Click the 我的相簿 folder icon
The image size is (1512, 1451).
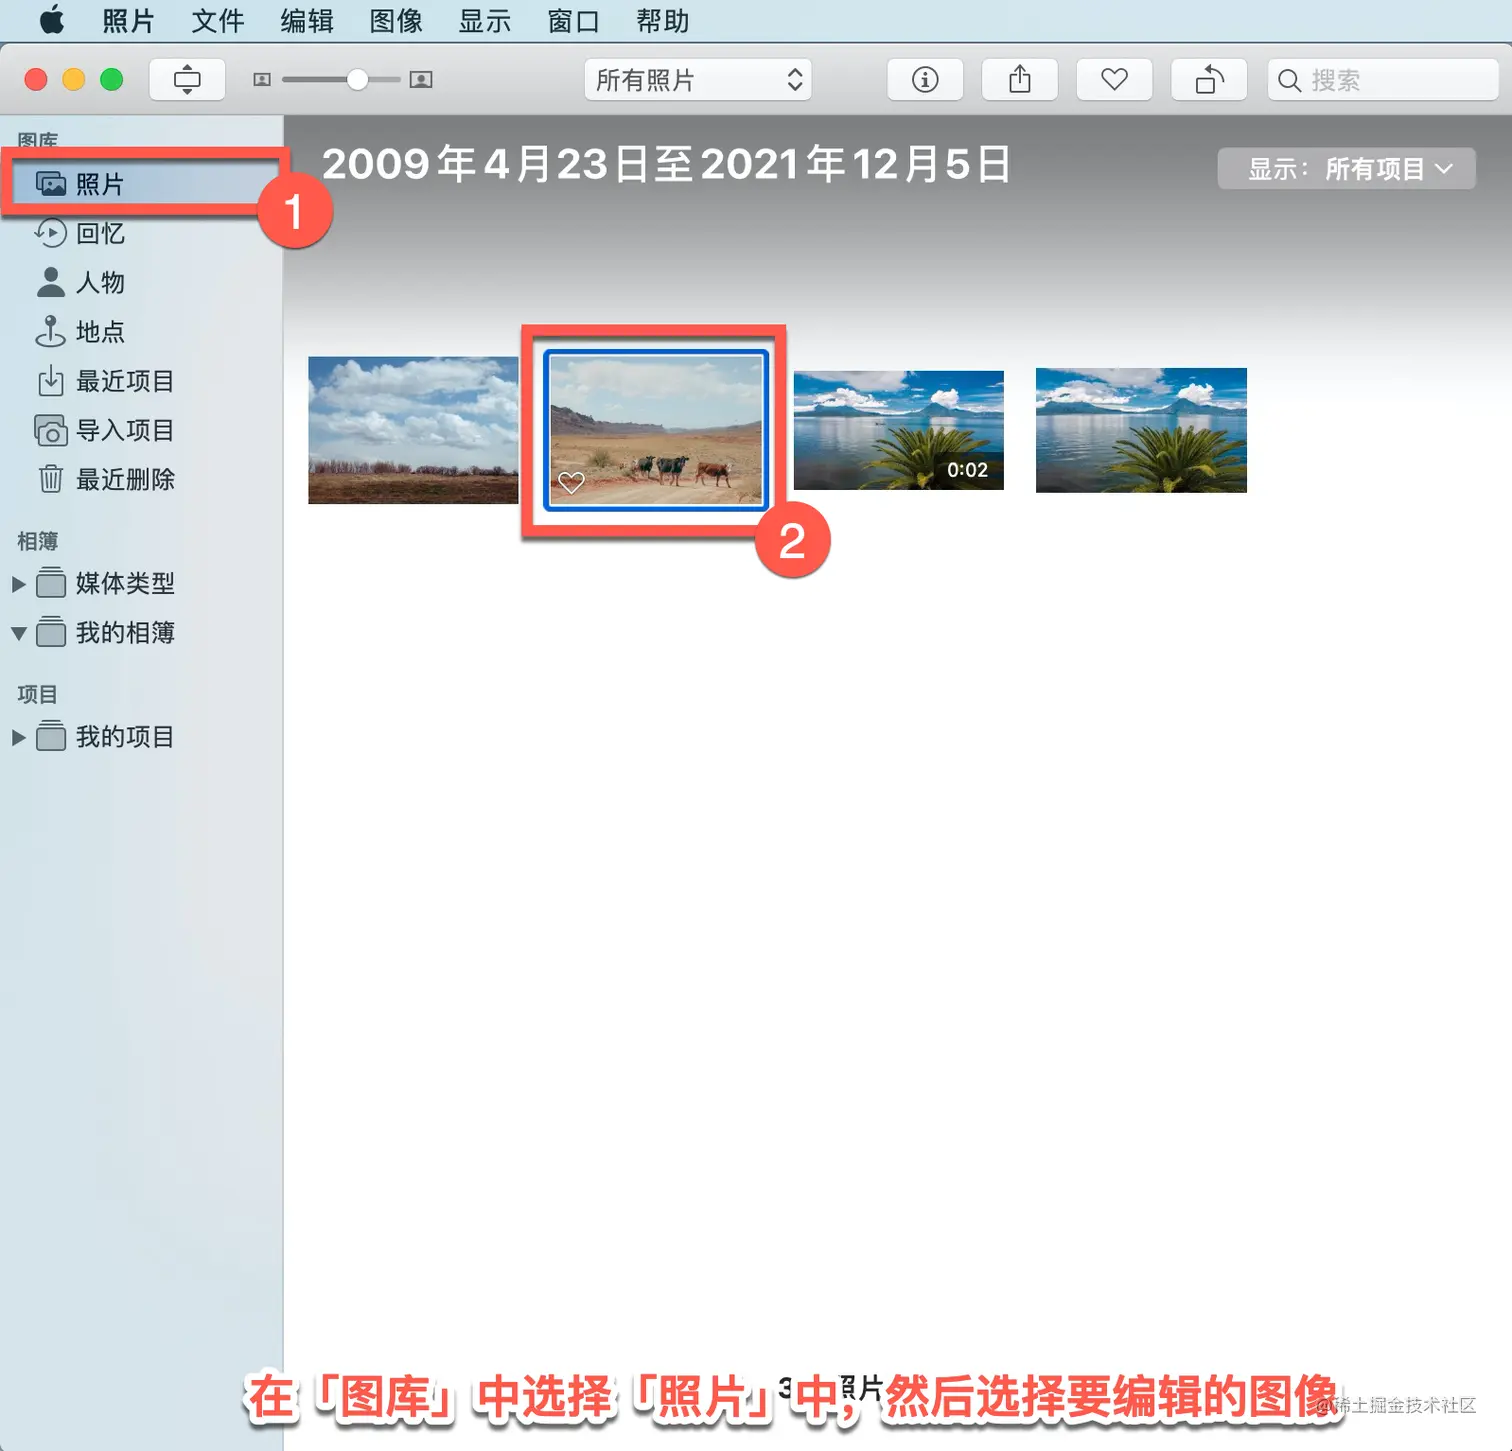coord(51,631)
